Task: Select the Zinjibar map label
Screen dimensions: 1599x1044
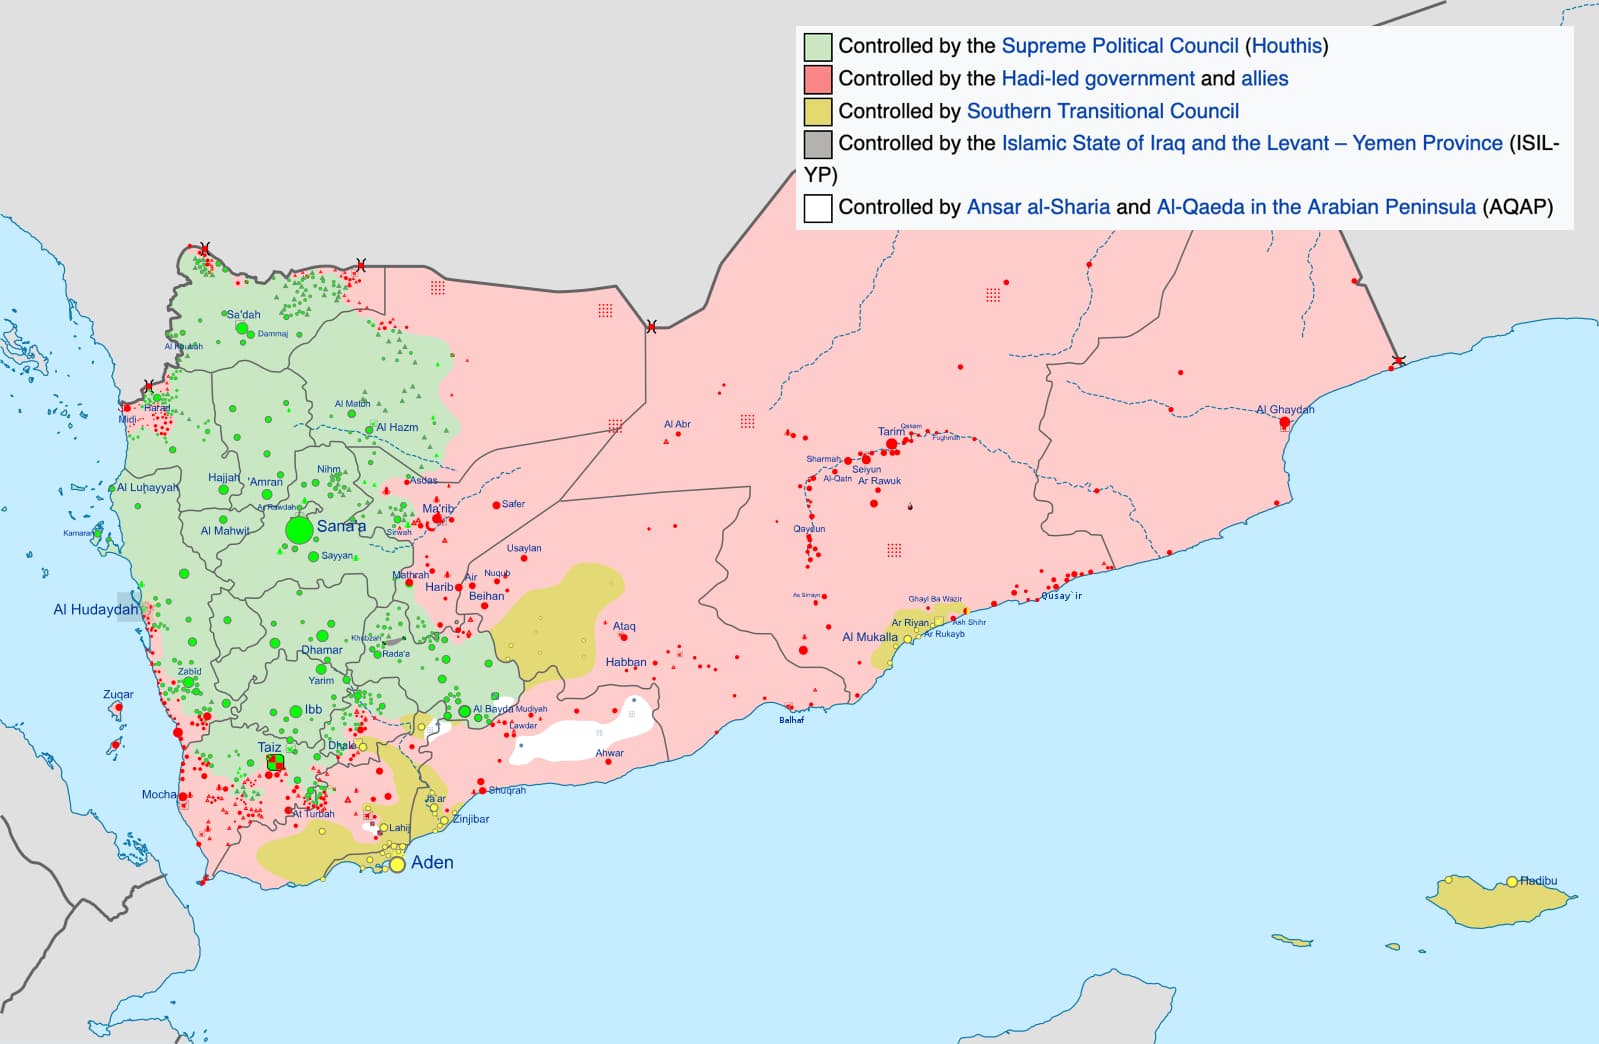Action: tap(471, 819)
